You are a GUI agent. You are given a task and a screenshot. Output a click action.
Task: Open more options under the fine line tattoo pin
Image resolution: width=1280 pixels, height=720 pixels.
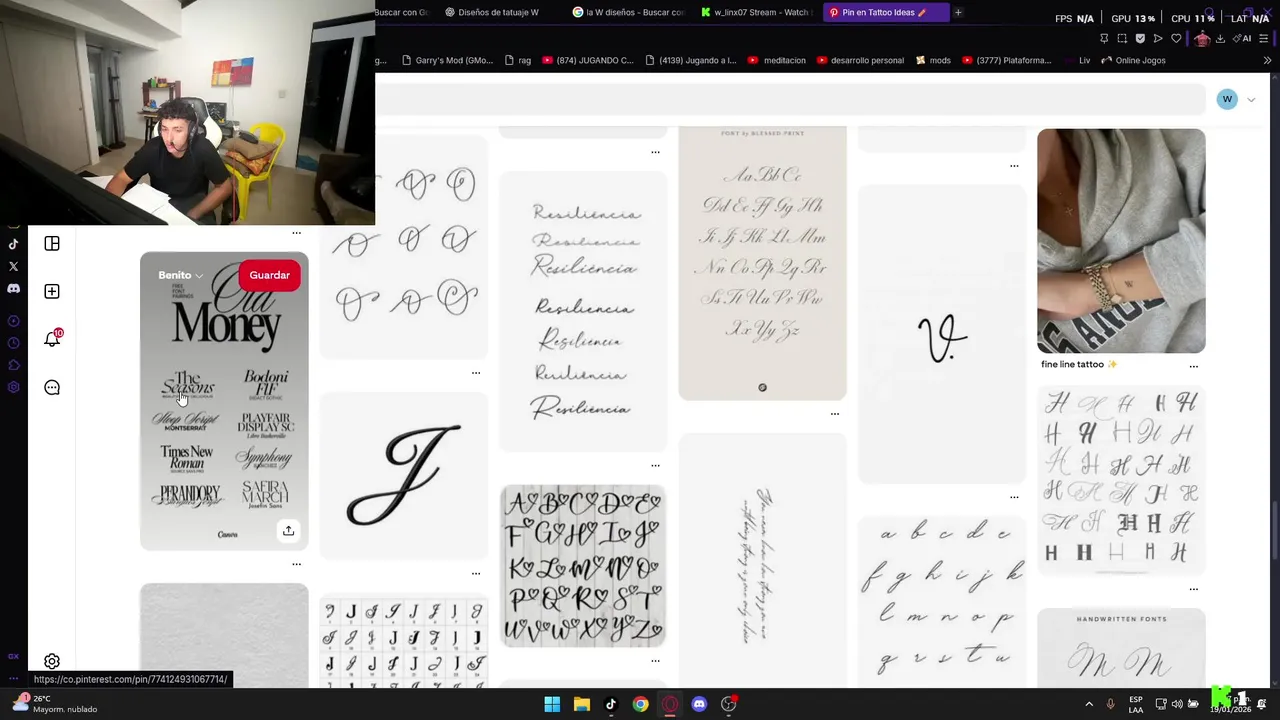pos(1193,366)
